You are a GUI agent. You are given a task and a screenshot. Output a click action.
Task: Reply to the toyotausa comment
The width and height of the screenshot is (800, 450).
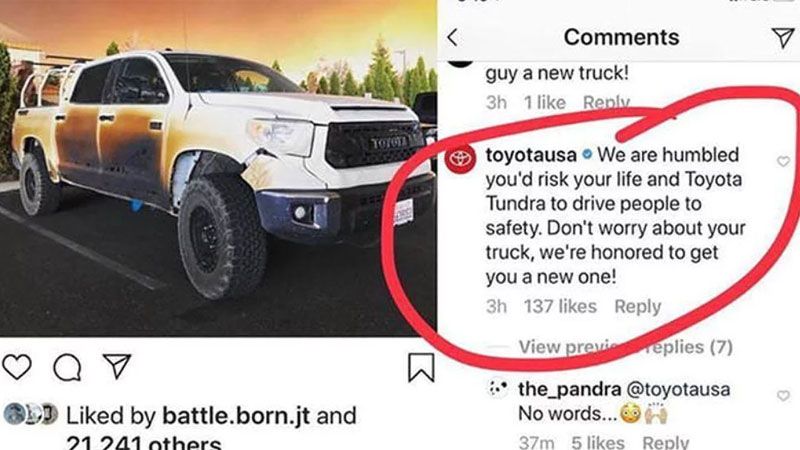[x=637, y=306]
